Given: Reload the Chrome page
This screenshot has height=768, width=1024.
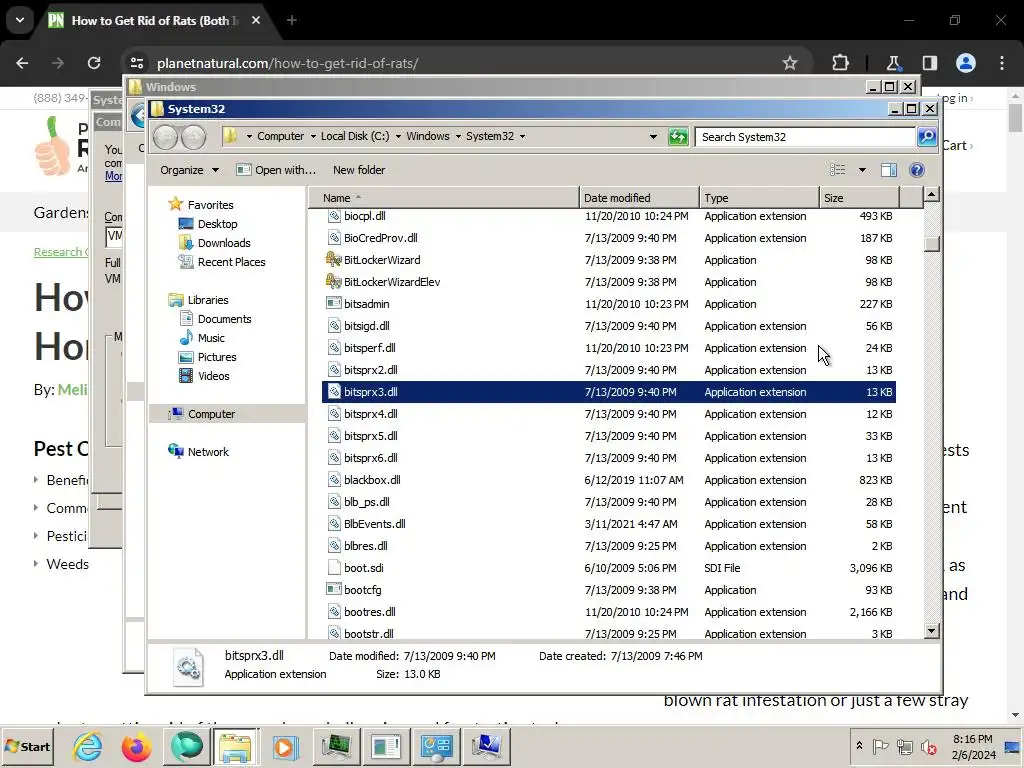Looking at the screenshot, I should tap(94, 63).
